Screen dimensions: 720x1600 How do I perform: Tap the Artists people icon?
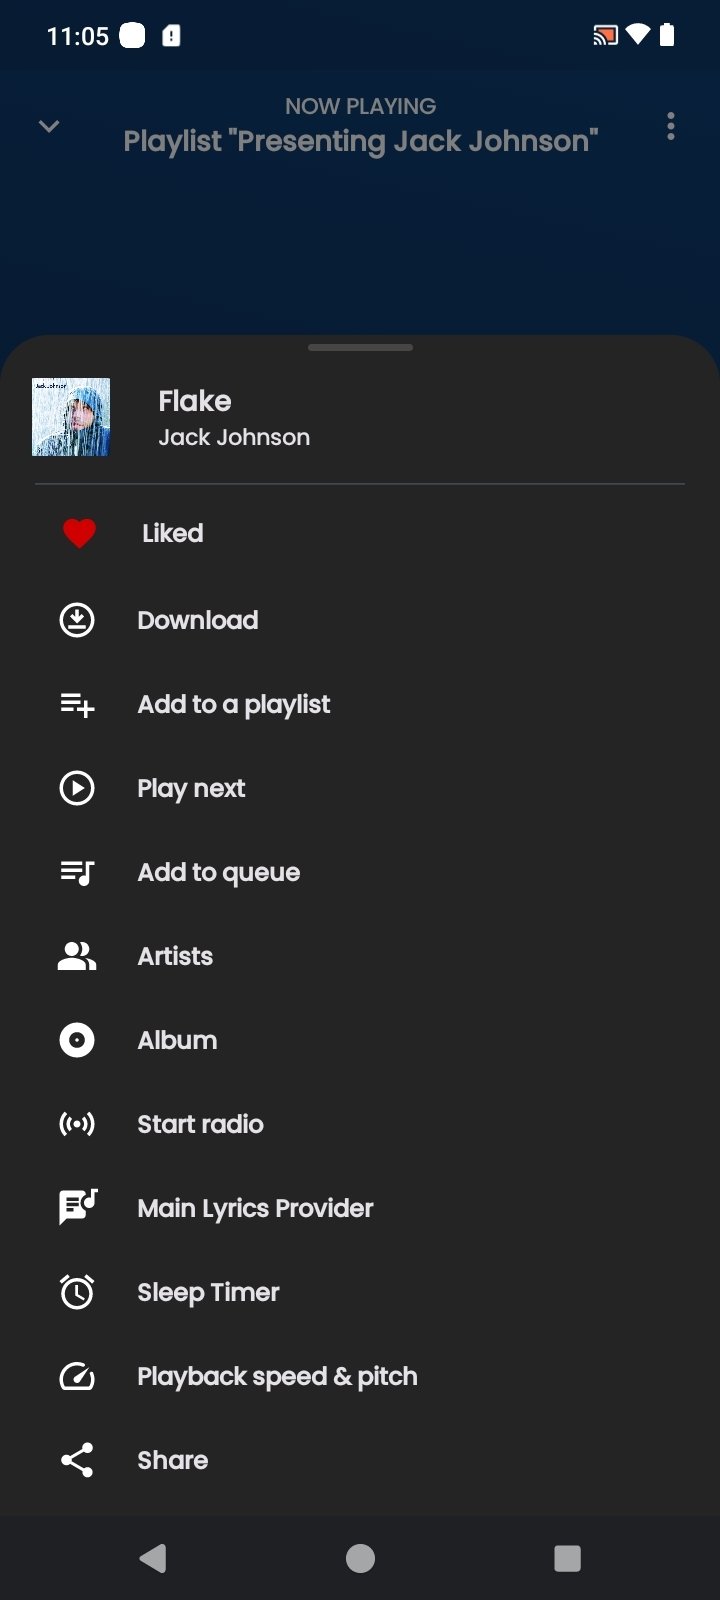(77, 957)
